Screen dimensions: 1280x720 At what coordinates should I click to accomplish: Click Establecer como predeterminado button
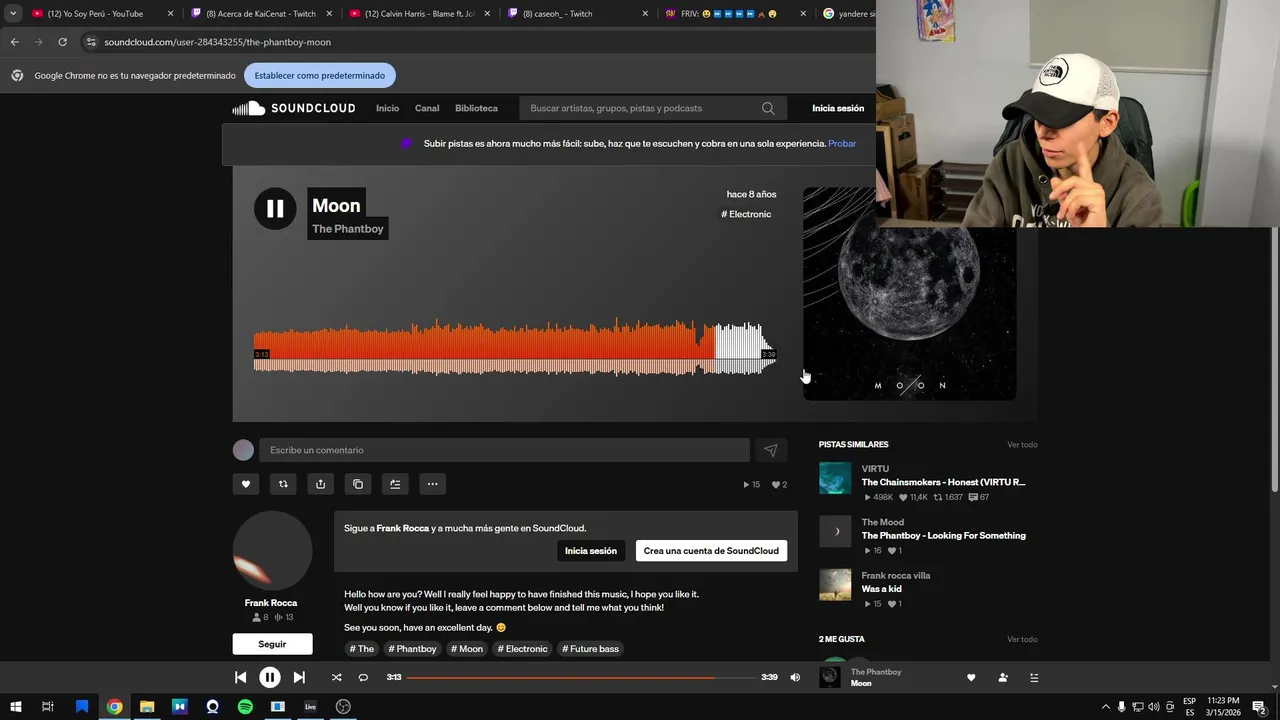click(320, 75)
